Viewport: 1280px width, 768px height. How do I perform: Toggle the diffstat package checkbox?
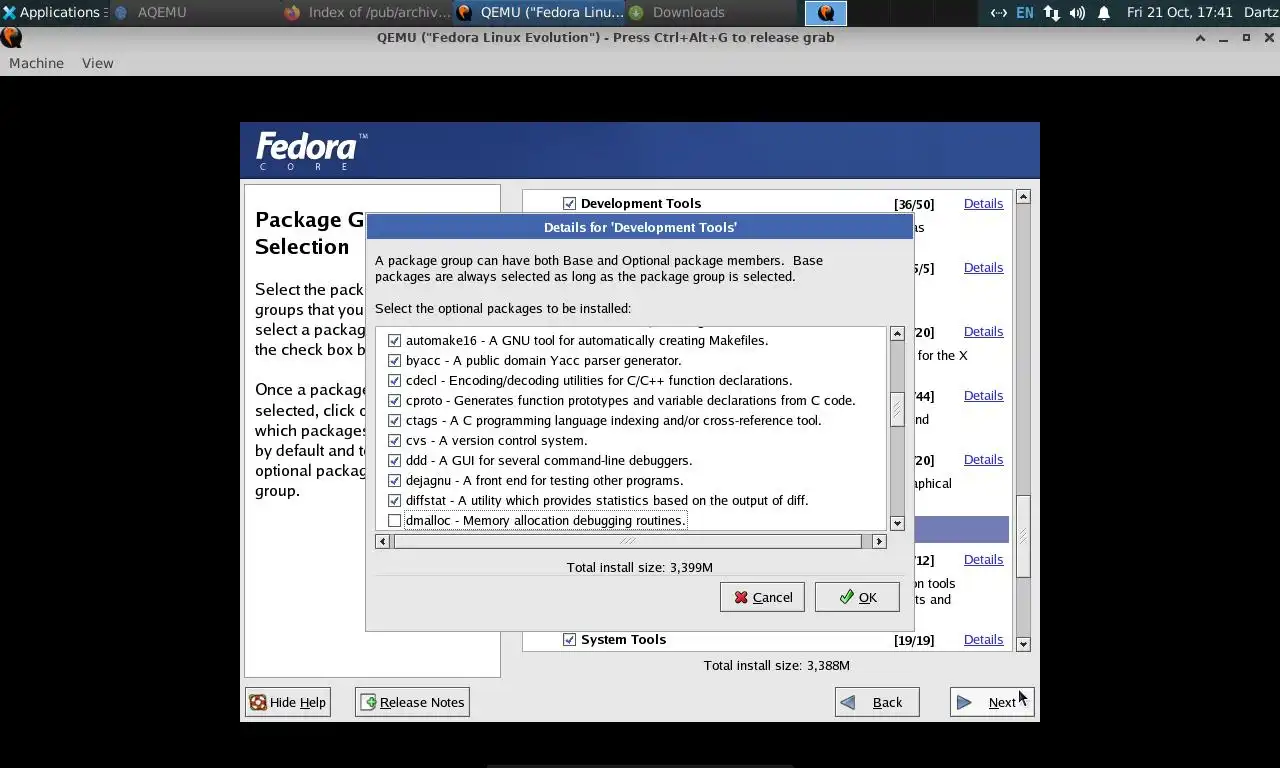[x=394, y=500]
